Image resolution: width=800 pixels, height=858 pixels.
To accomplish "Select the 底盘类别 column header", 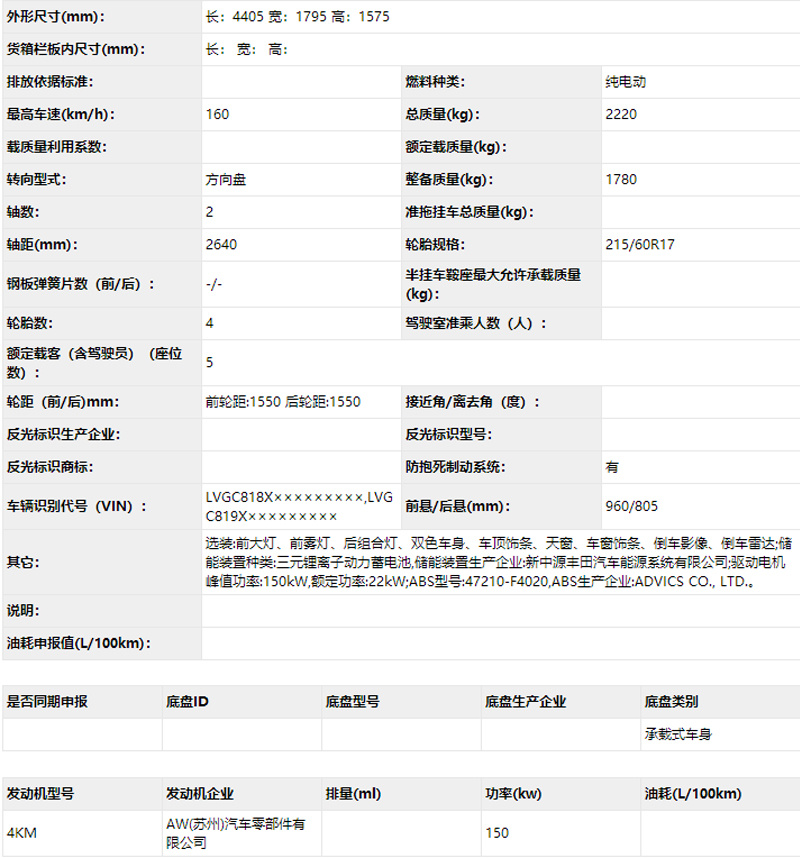I will tap(671, 702).
